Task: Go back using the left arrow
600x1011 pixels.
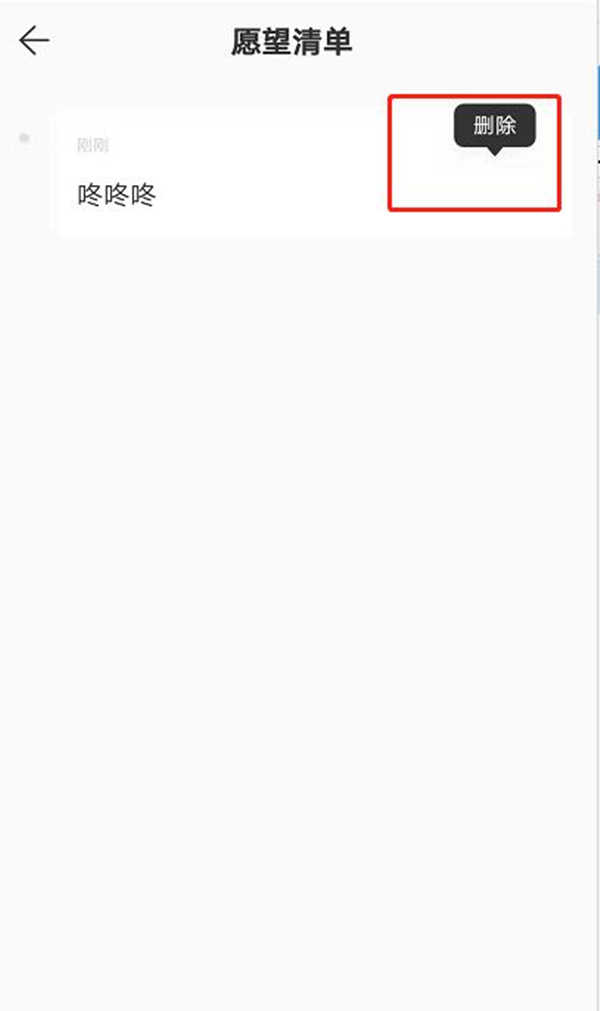Action: coord(34,41)
